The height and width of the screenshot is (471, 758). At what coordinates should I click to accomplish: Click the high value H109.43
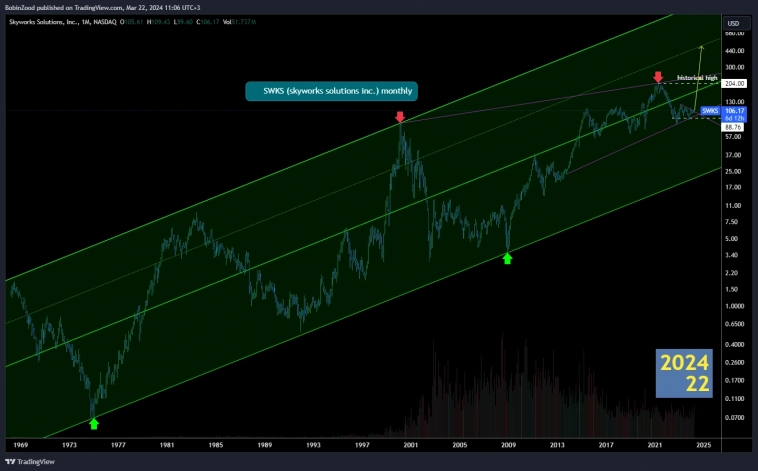click(x=159, y=22)
